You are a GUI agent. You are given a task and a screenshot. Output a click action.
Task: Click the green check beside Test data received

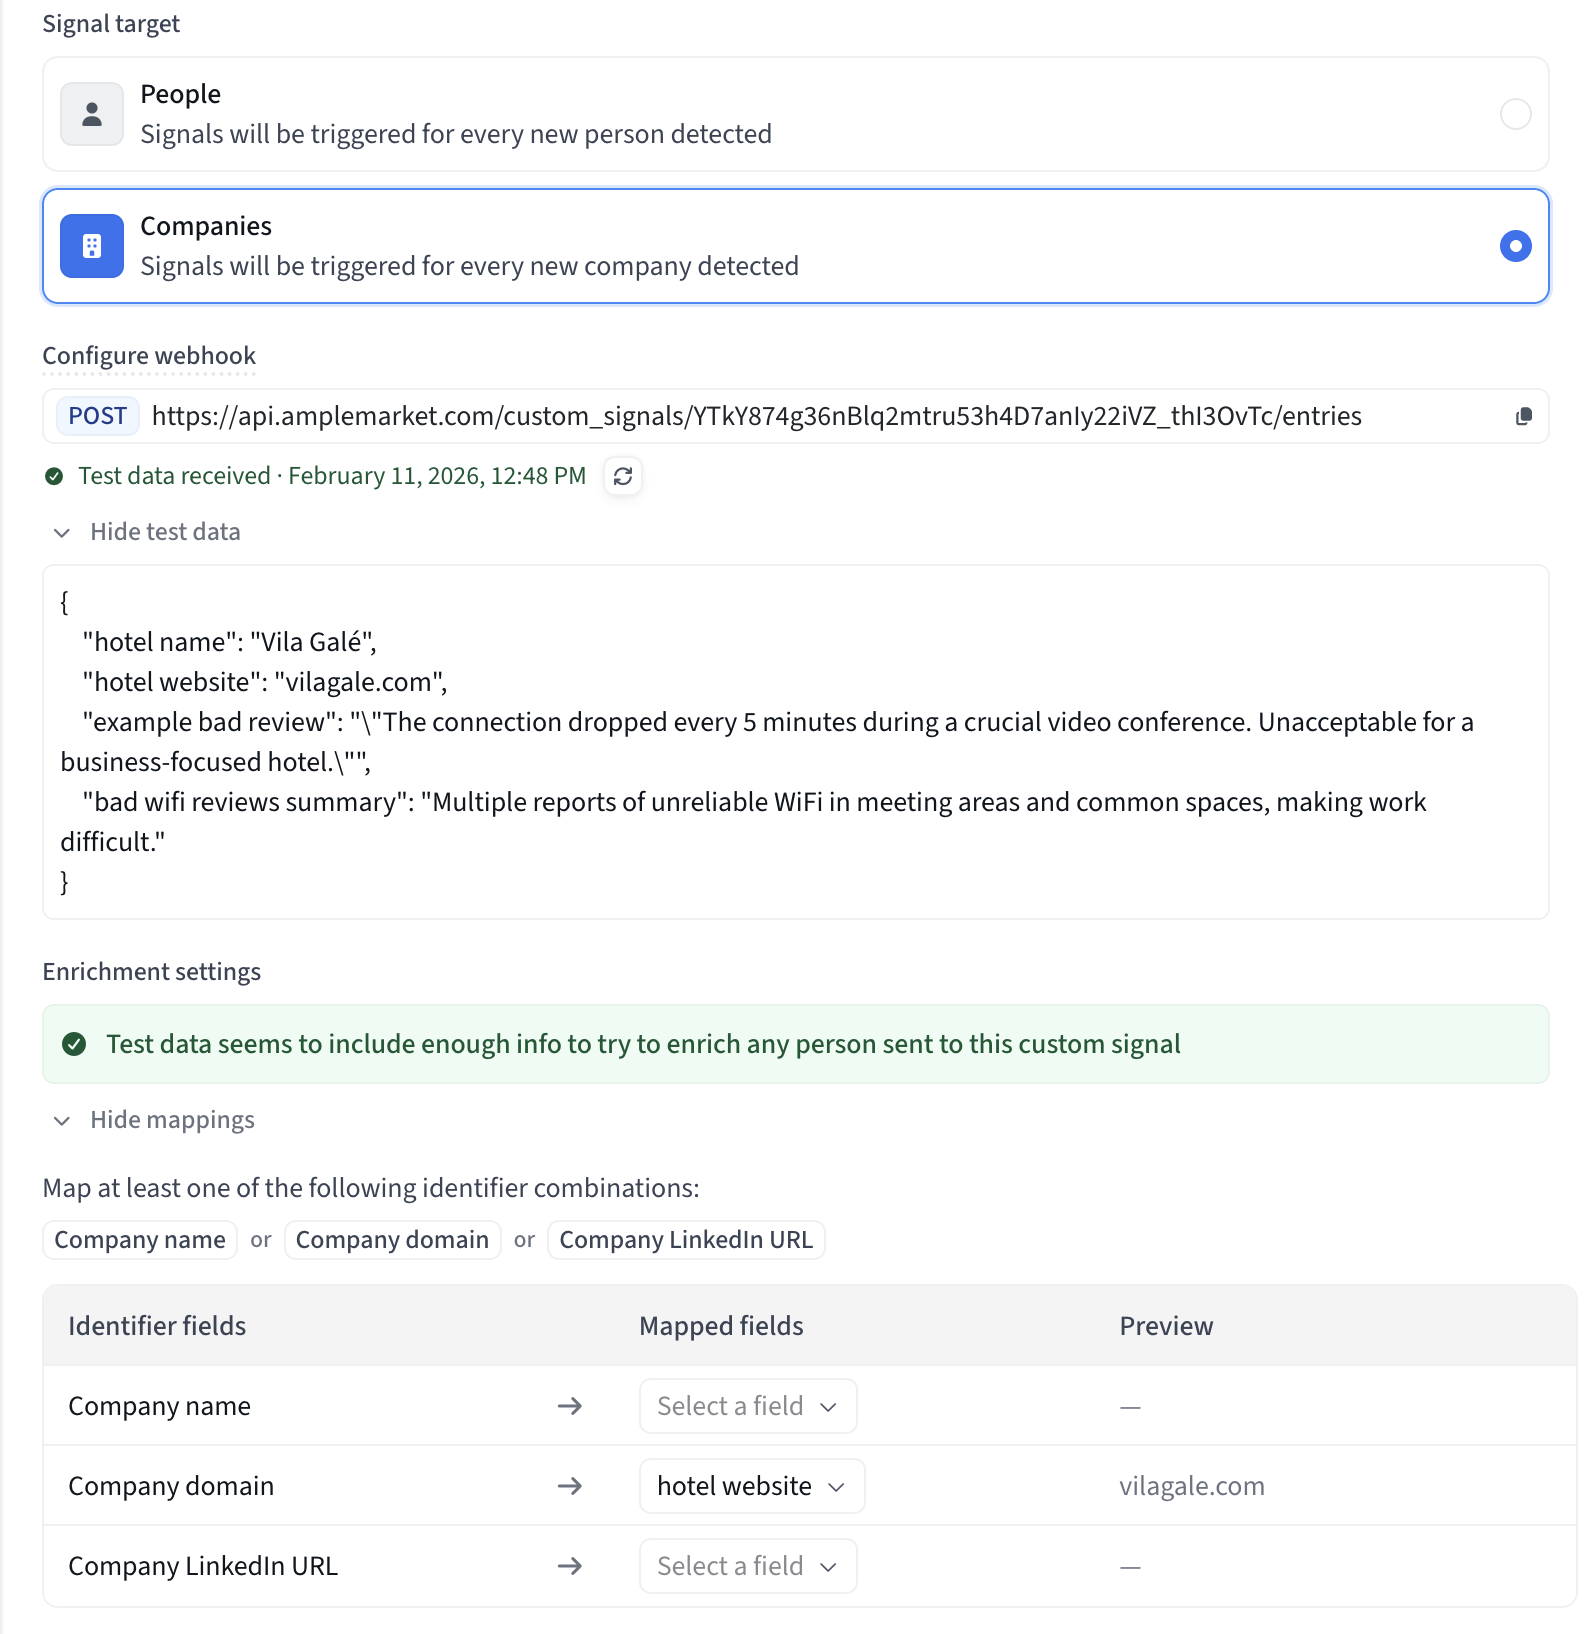point(55,476)
